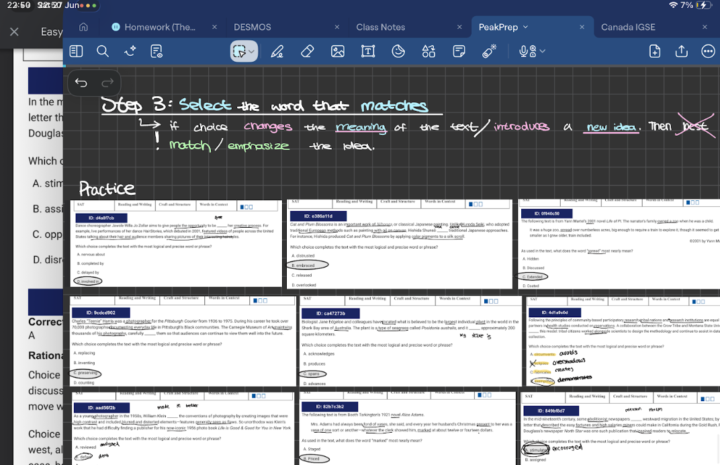The width and height of the screenshot is (720, 465).
Task: Open the shapes elements tool
Action: (428, 51)
